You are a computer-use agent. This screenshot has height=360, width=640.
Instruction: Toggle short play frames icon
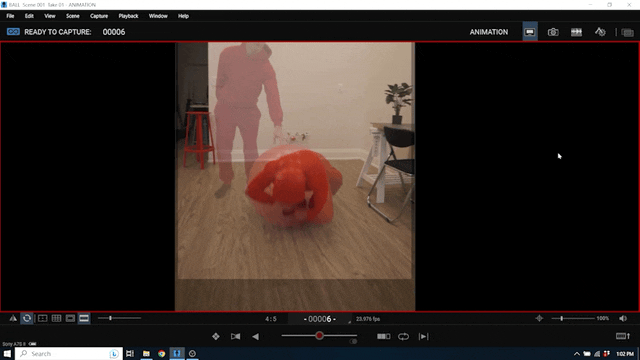coord(383,336)
